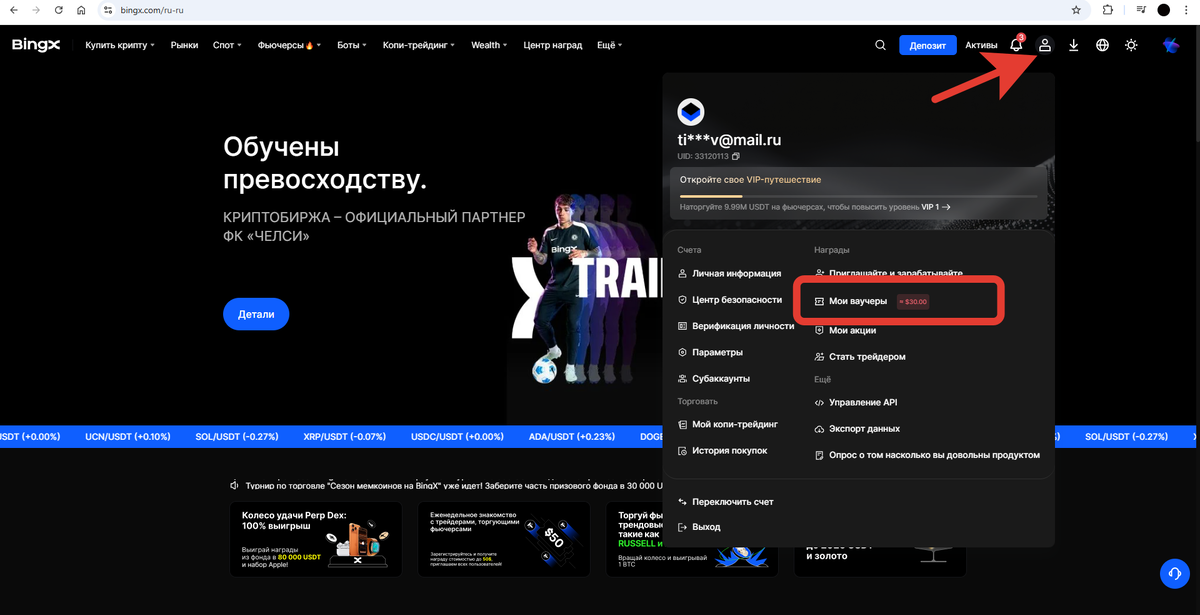Click UCN/USDT (+0.10%) ticker

click(x=128, y=436)
